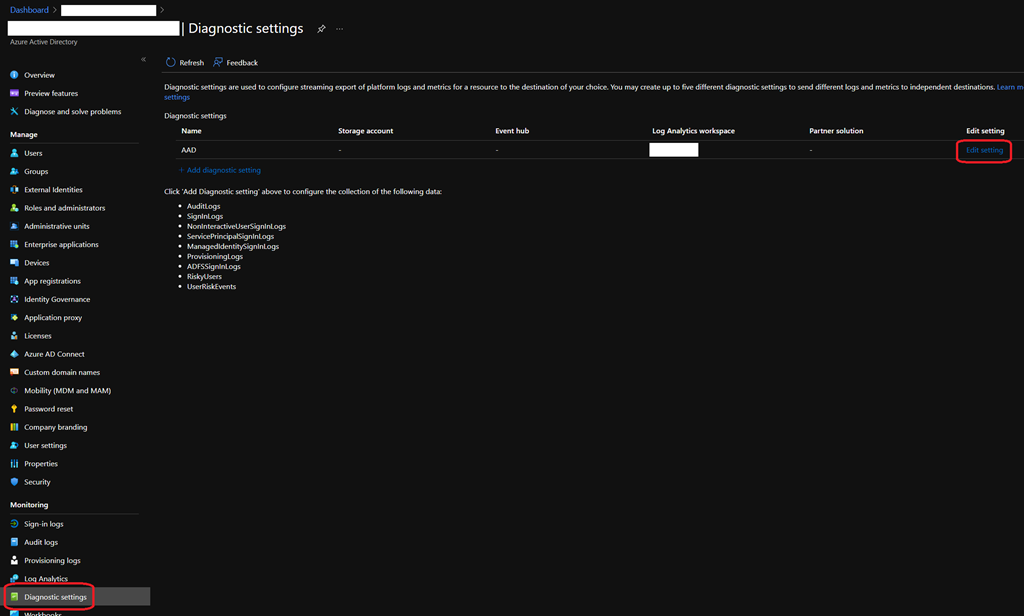
Task: Click the Security shield icon
Action: point(14,482)
